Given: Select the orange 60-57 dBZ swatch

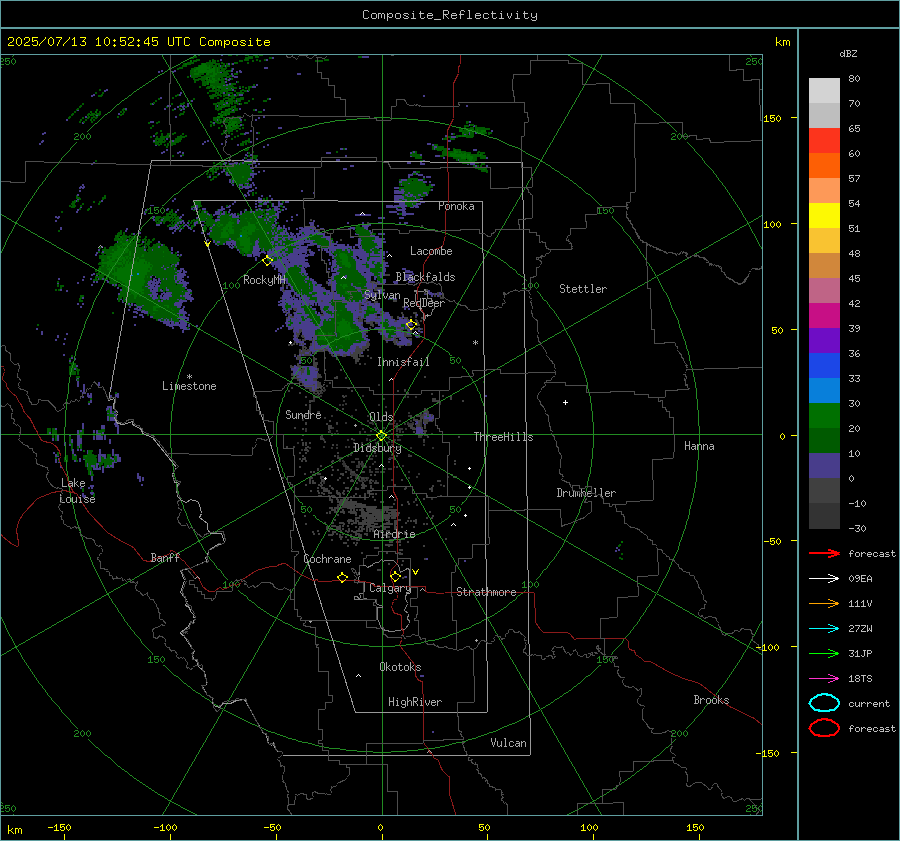Looking at the screenshot, I should click(x=824, y=166).
